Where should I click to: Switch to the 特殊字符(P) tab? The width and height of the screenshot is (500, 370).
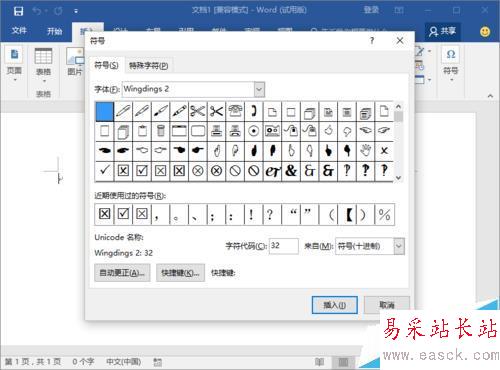click(149, 66)
